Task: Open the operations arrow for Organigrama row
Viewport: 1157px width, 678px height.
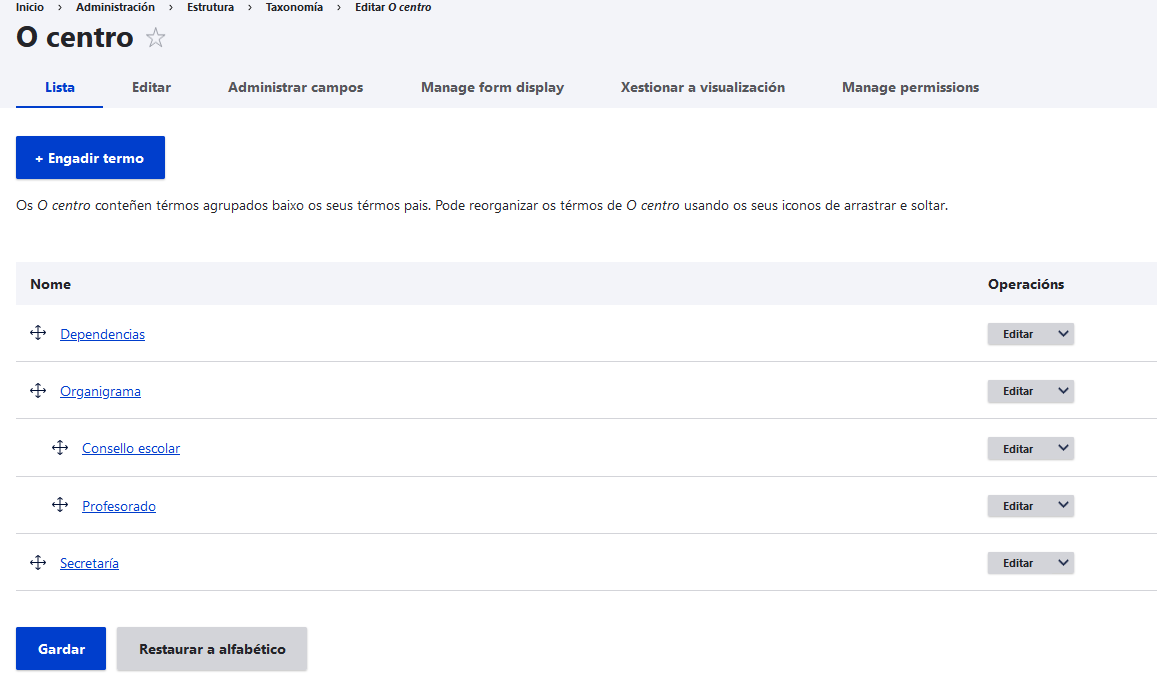Action: (x=1062, y=391)
